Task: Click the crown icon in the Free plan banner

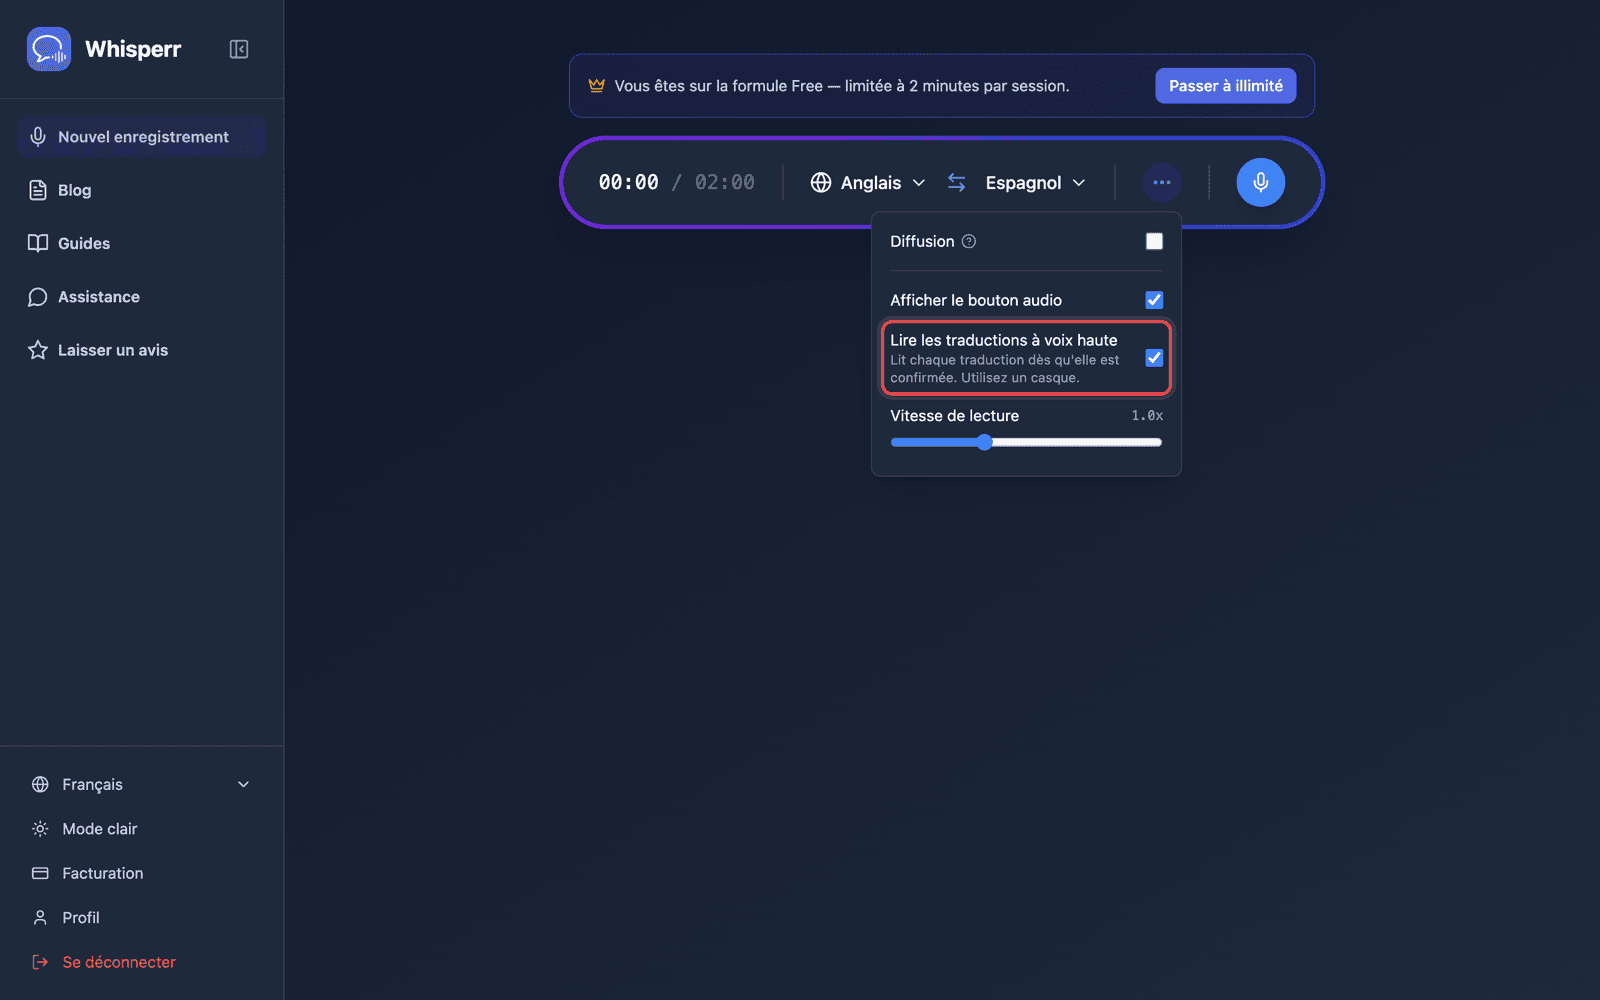Action: click(x=597, y=86)
